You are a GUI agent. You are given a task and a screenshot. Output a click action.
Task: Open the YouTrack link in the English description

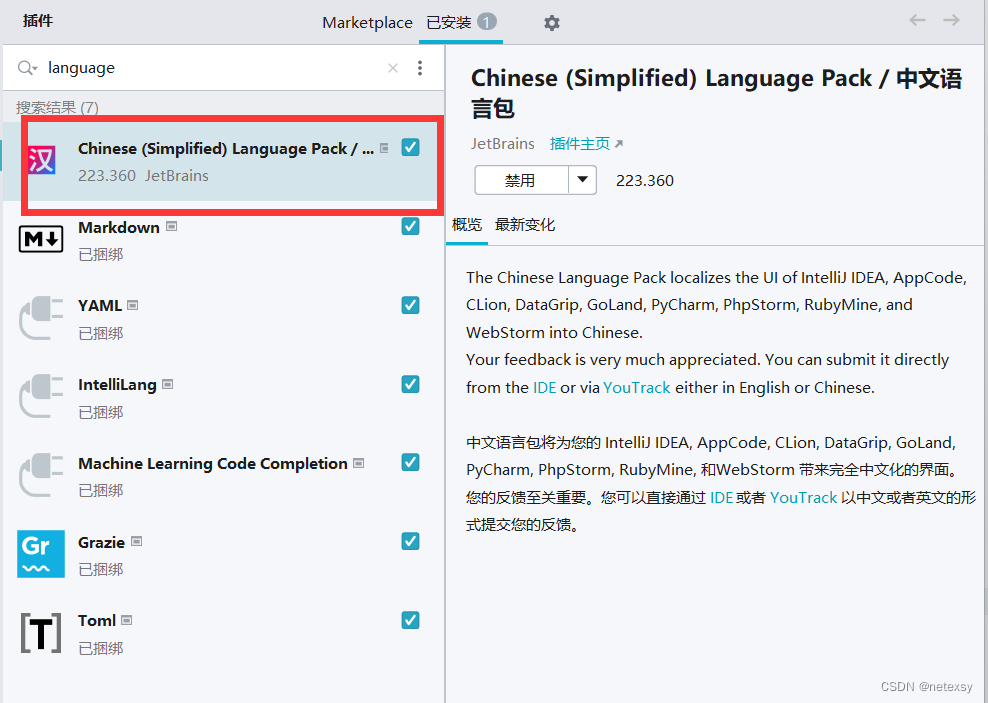636,387
